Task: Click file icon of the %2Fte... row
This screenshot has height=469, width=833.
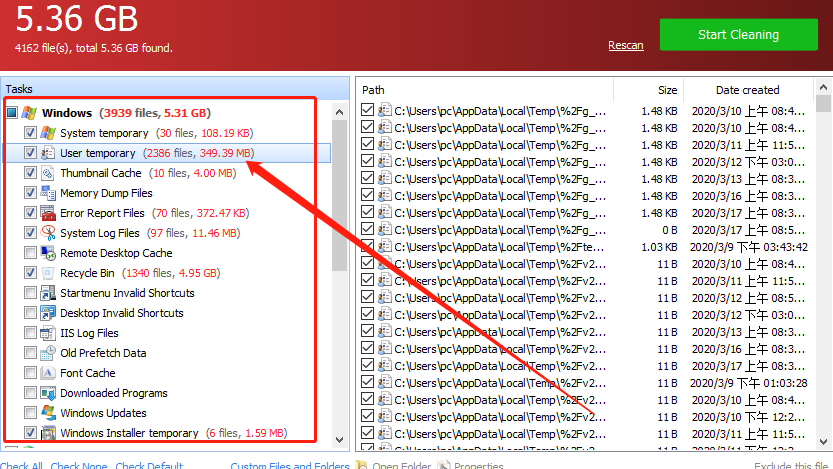Action: [x=385, y=246]
